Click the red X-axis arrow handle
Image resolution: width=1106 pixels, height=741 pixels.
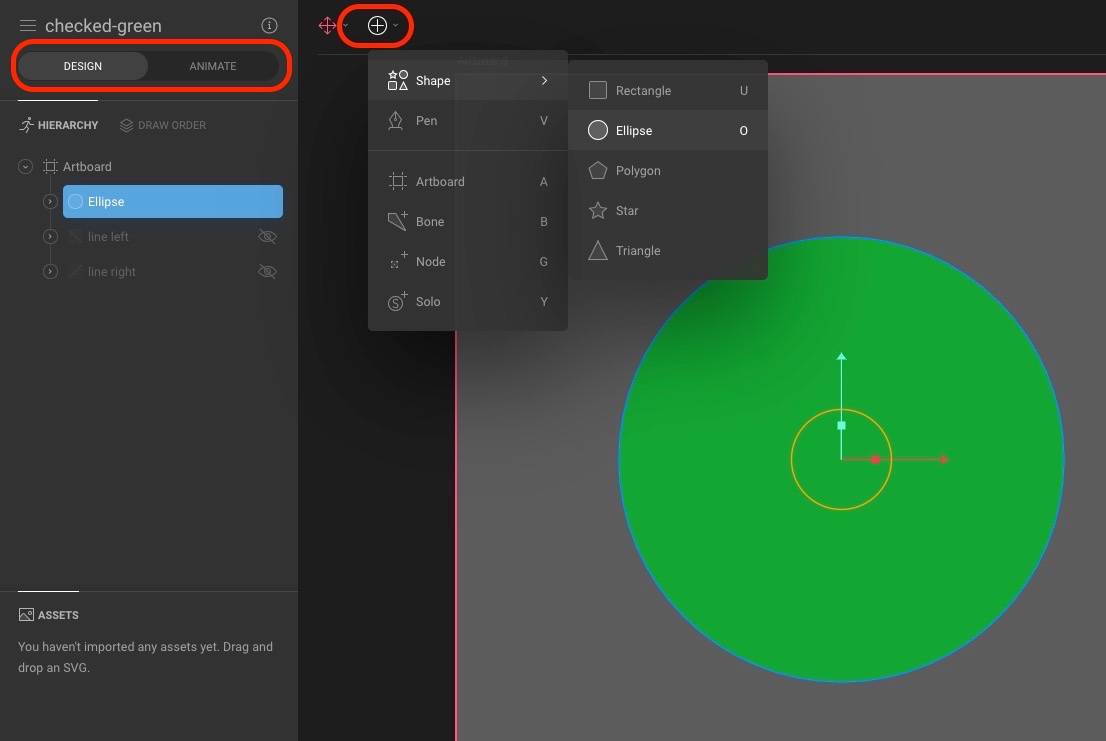(944, 459)
